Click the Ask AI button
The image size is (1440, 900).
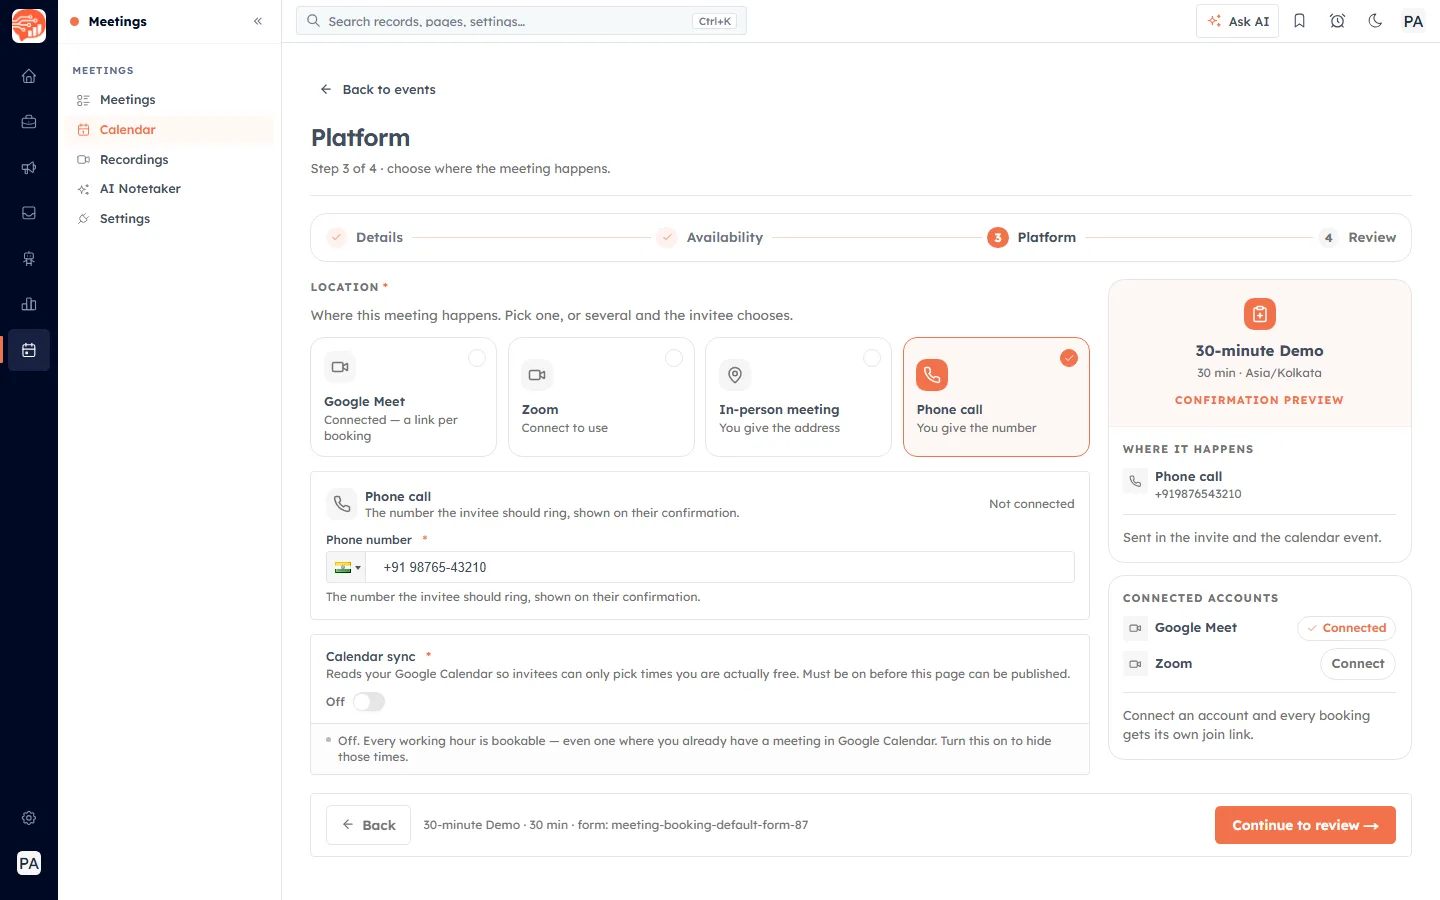(x=1238, y=21)
